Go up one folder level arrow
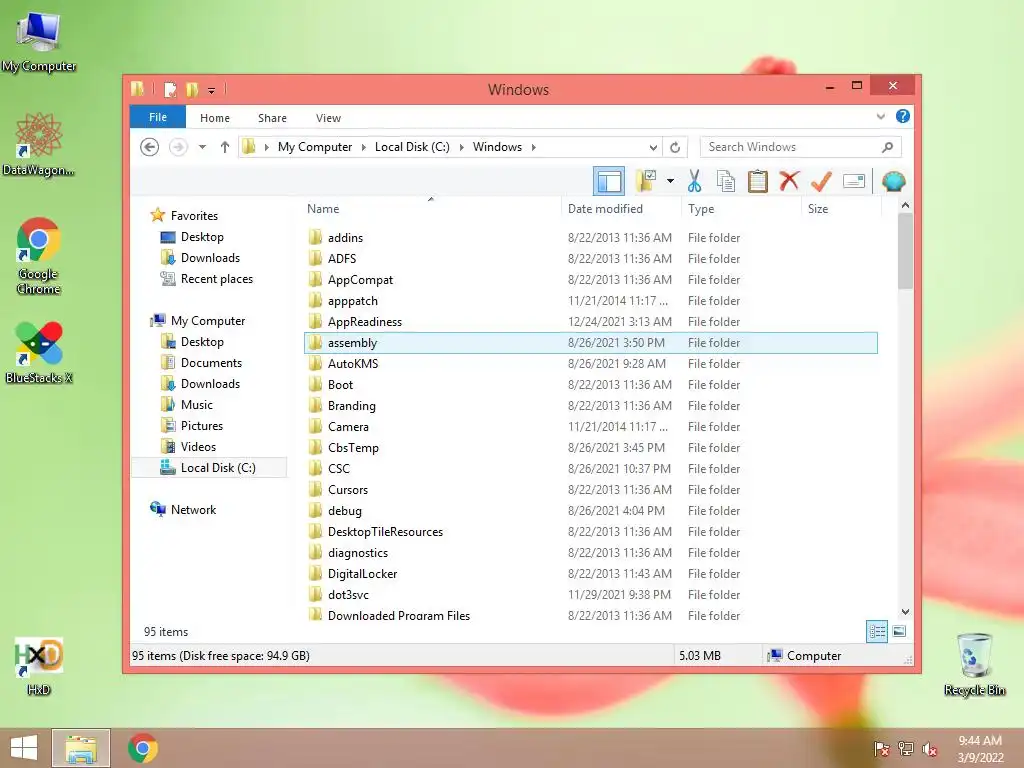The height and width of the screenshot is (768, 1024). tap(225, 147)
